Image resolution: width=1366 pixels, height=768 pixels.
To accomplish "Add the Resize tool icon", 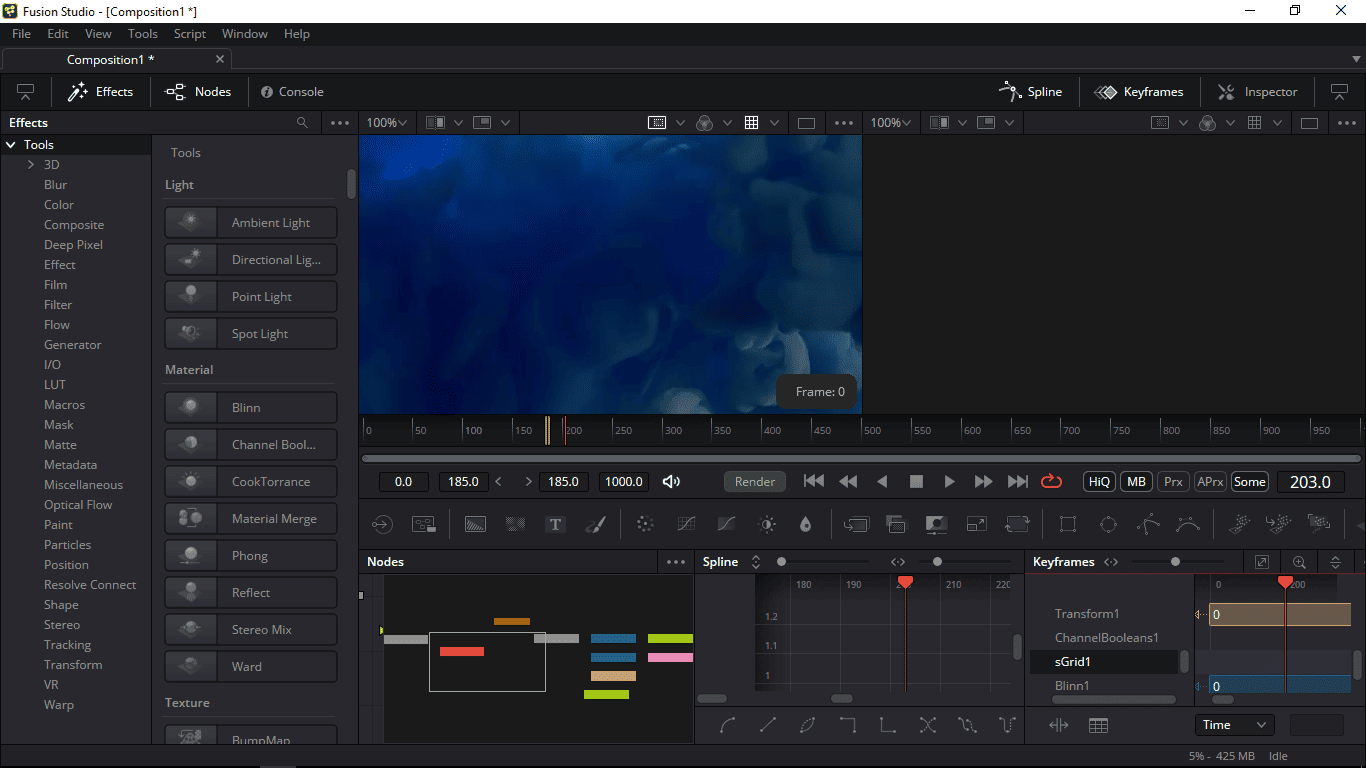I will click(x=976, y=524).
